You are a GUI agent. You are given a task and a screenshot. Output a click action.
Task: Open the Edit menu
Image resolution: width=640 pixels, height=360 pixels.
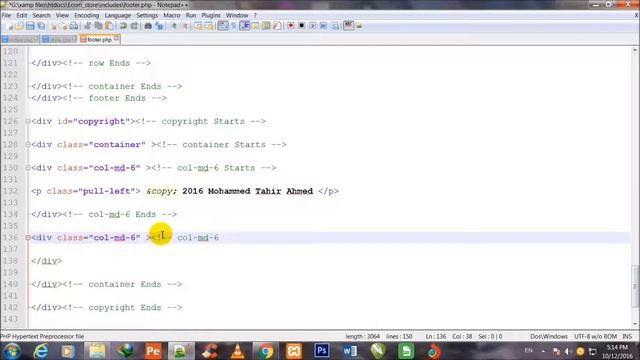pos(22,16)
